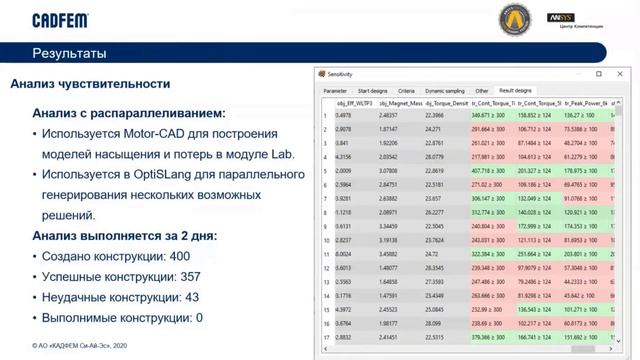Click the vertical scrollbar thumb
This screenshot has height=360, width=640.
point(618,111)
